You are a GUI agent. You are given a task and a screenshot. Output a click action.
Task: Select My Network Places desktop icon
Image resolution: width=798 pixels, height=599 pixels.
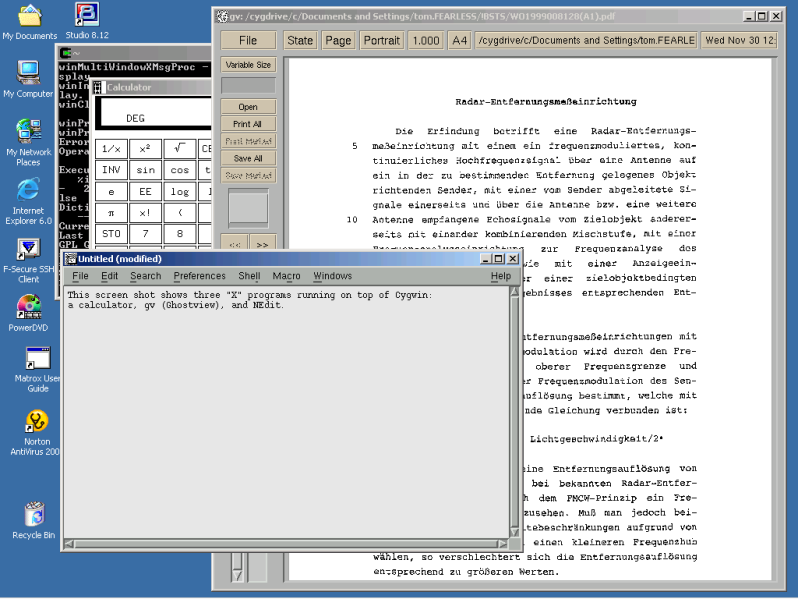coord(28,142)
